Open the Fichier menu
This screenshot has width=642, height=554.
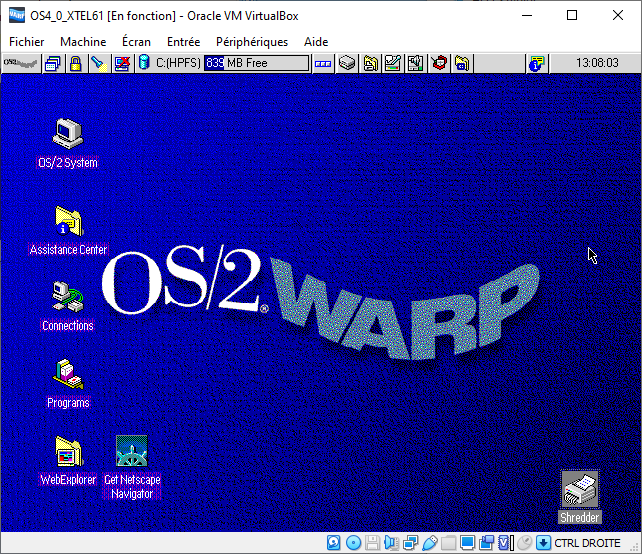point(27,42)
